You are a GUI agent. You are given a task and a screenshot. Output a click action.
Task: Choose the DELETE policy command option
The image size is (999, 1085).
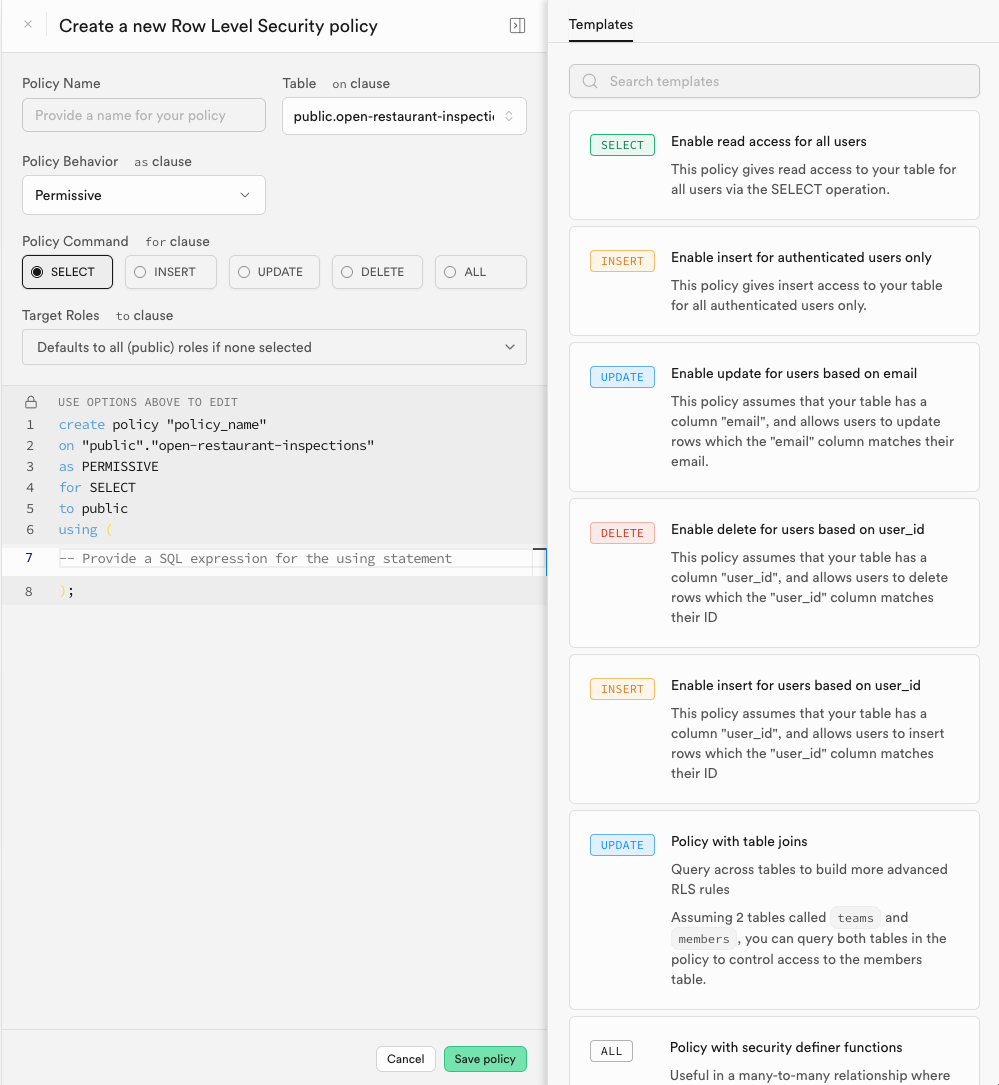pos(377,272)
